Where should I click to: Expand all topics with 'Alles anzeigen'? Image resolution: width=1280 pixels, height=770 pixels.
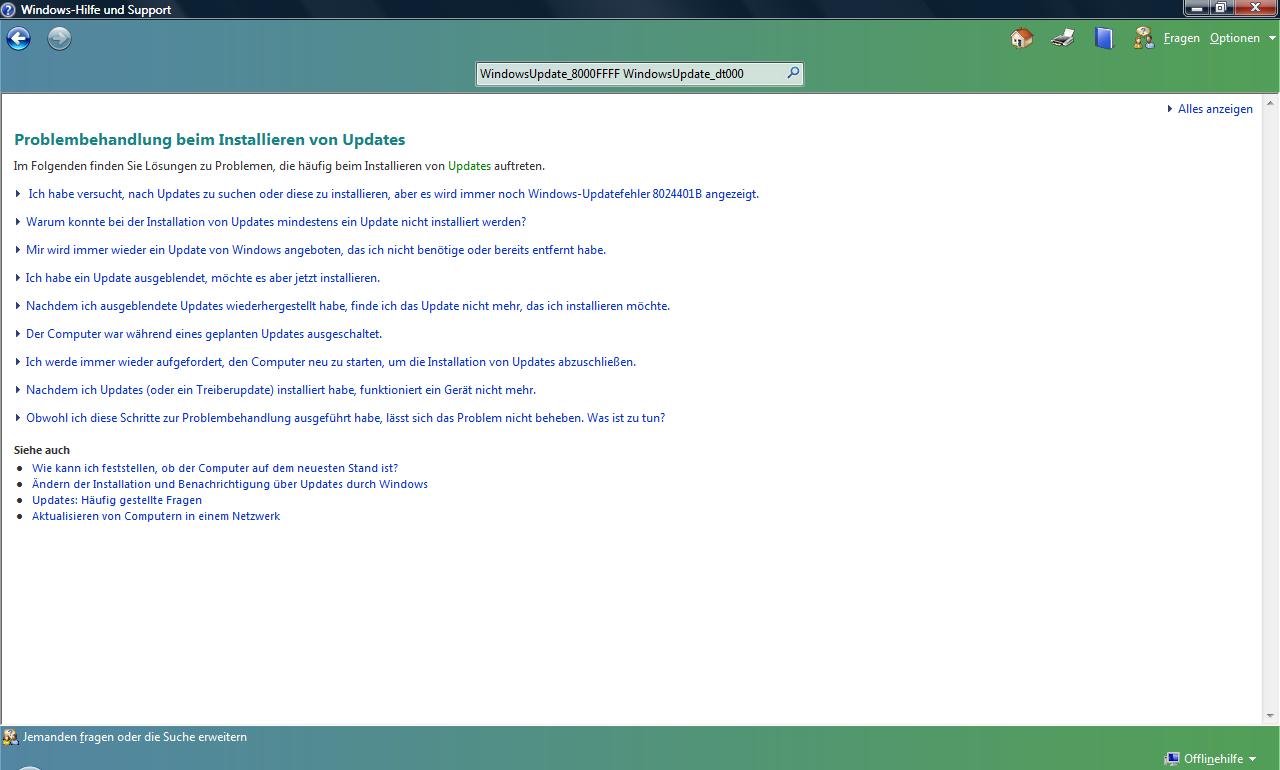coord(1214,109)
